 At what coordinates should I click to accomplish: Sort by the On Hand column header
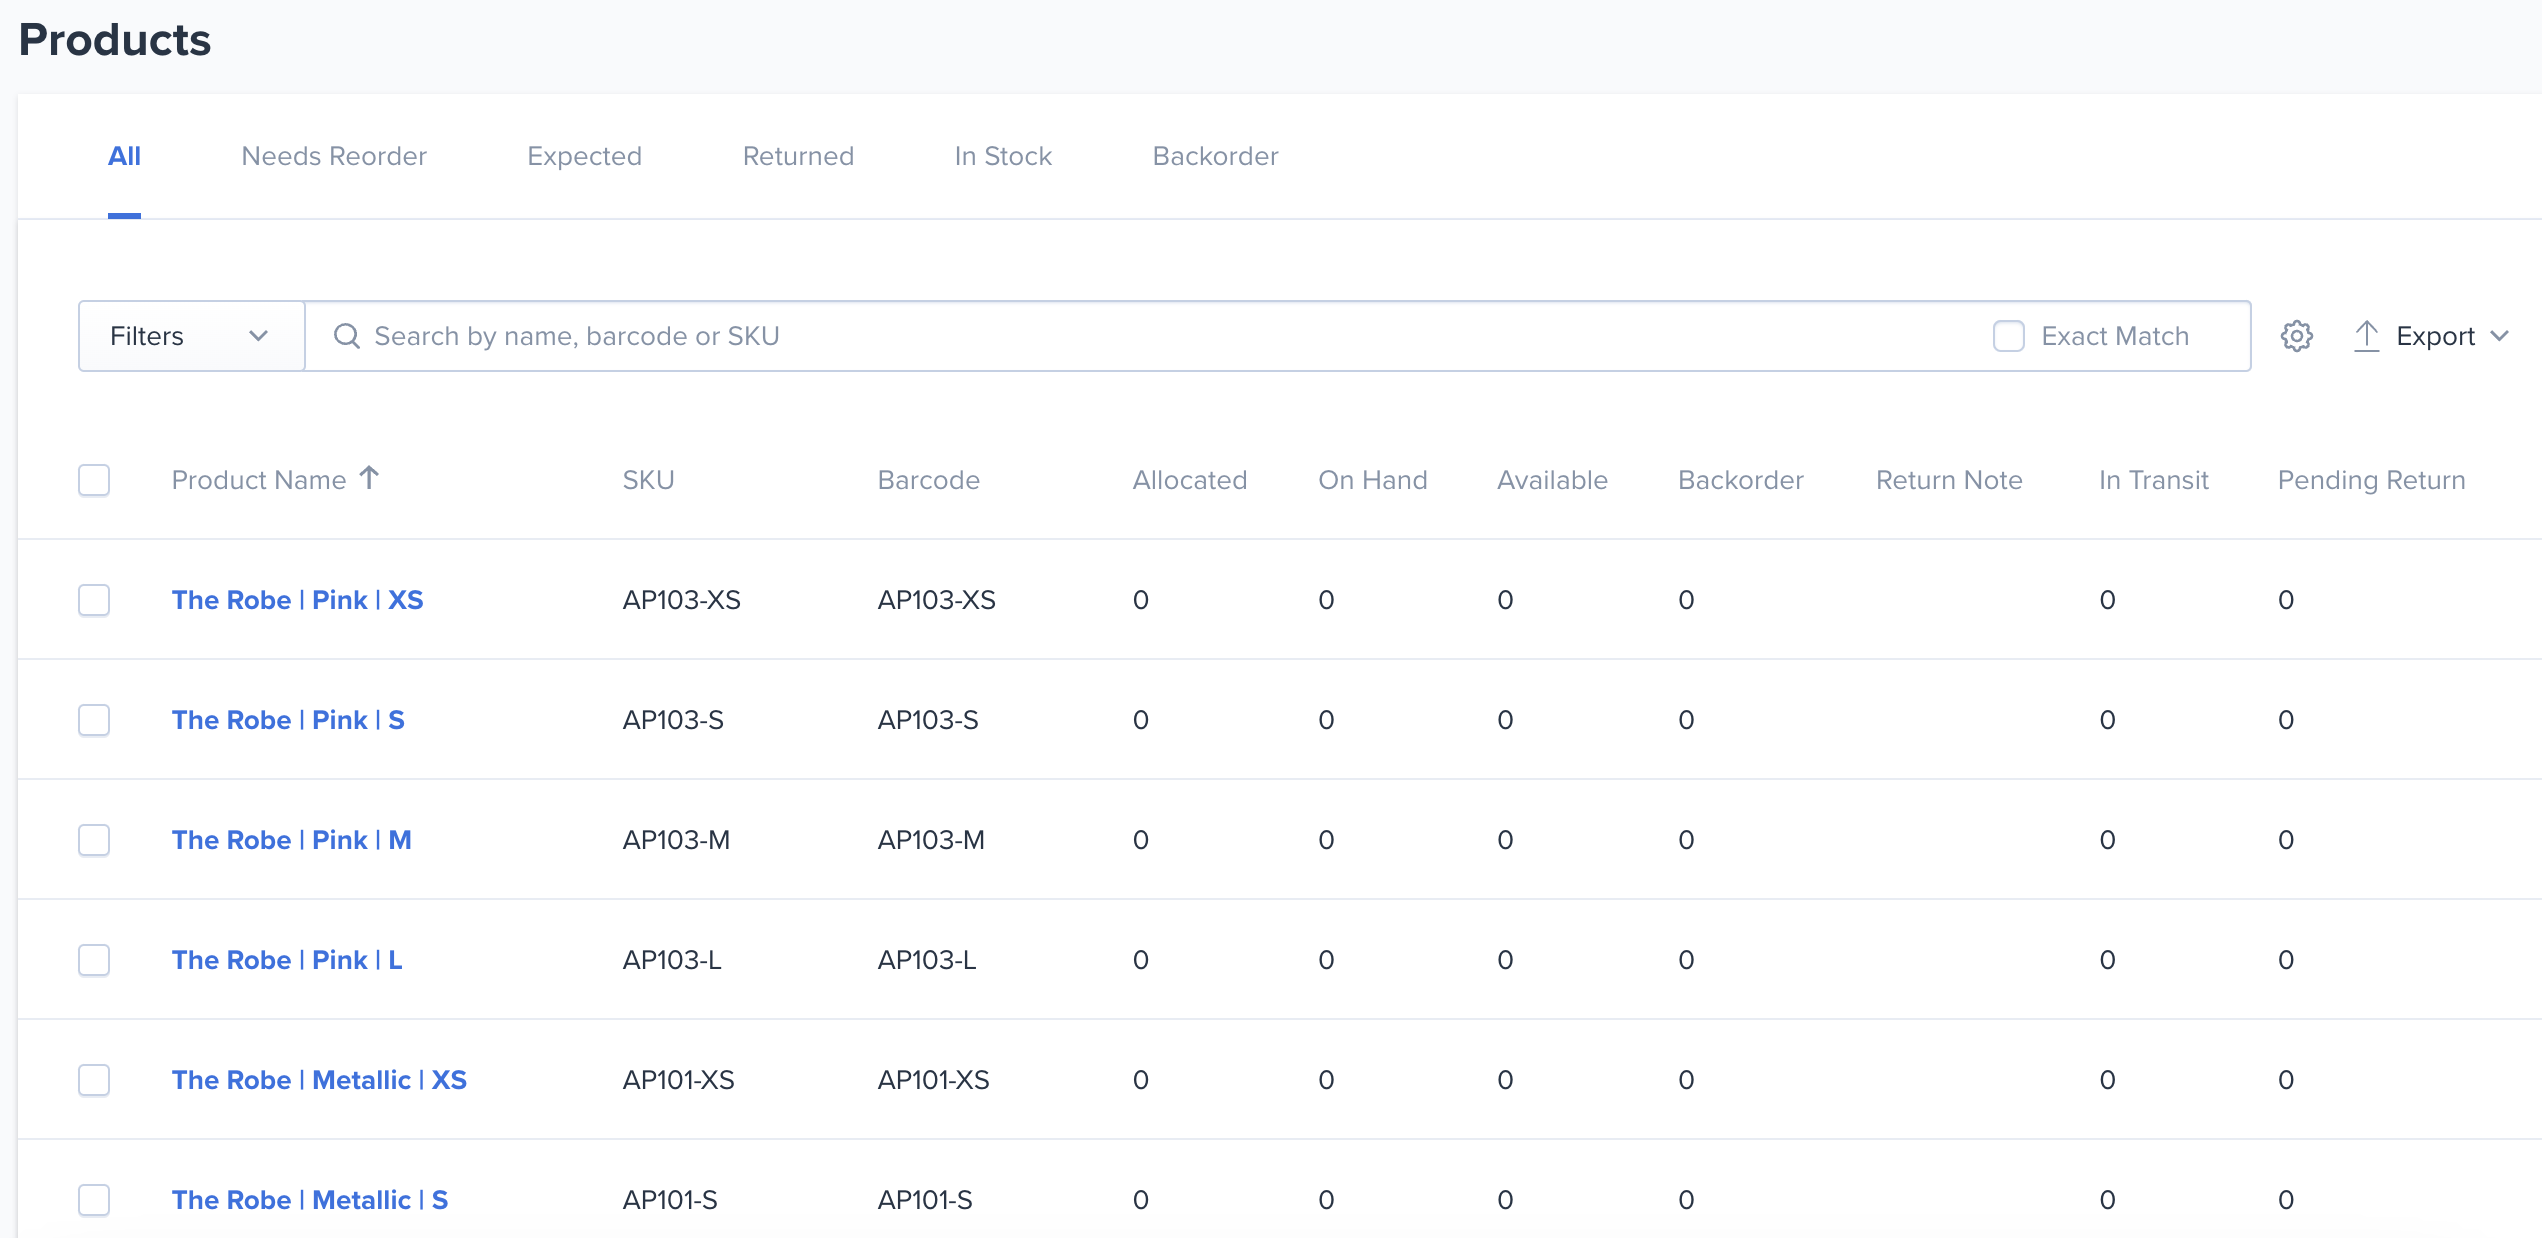1372,480
